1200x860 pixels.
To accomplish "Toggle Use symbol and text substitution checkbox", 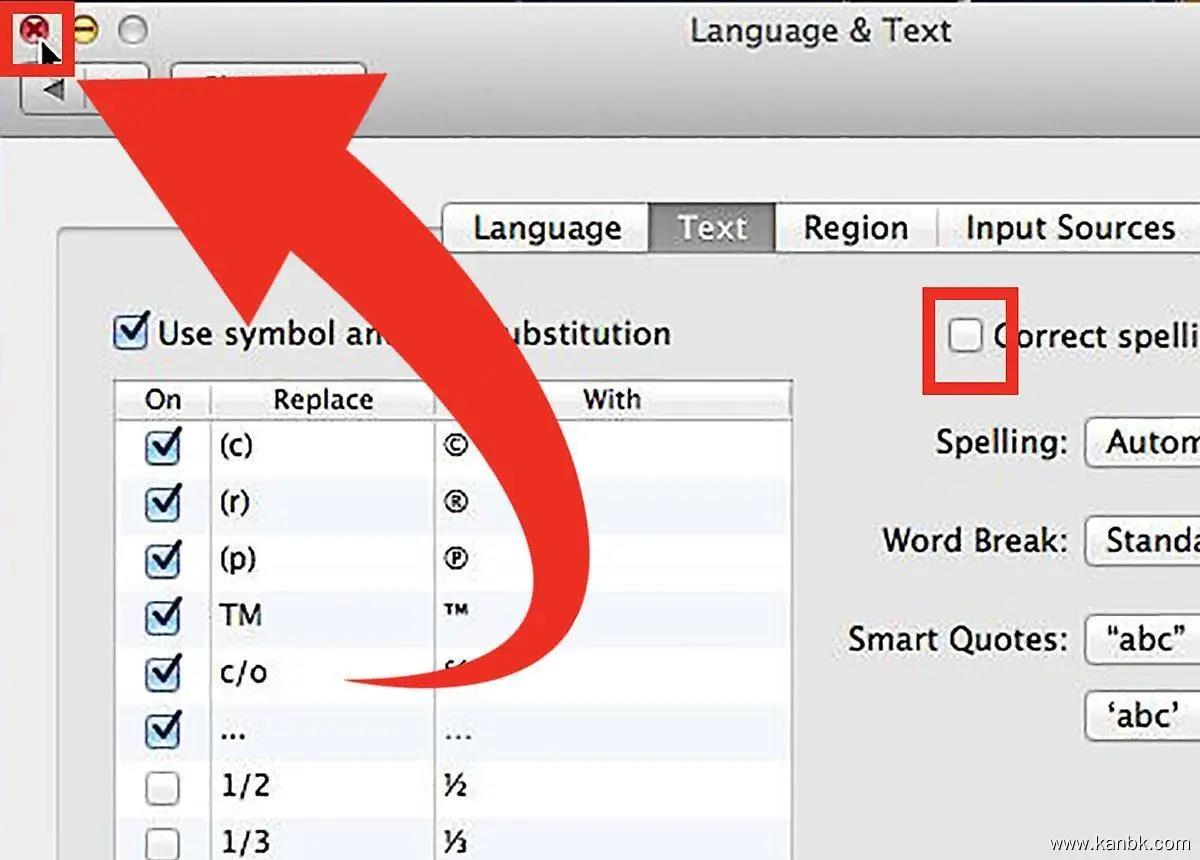I will (132, 332).
